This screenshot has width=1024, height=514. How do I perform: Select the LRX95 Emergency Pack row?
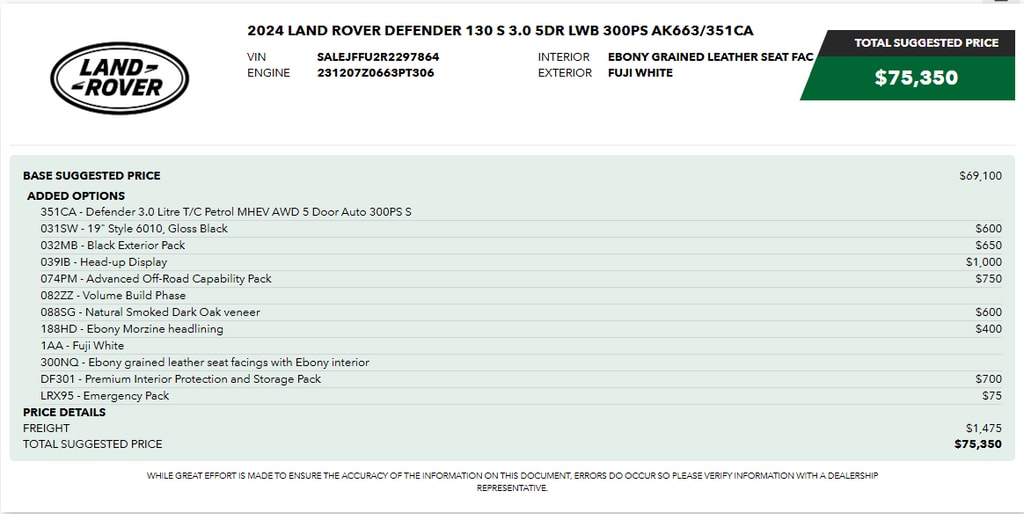521,396
